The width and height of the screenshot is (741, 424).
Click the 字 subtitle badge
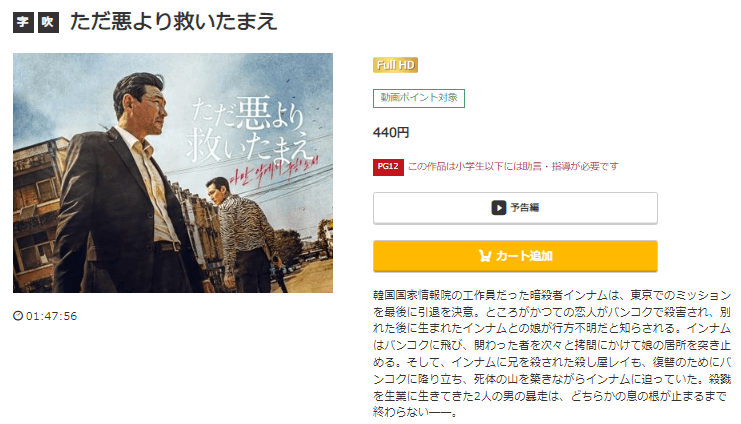click(23, 22)
